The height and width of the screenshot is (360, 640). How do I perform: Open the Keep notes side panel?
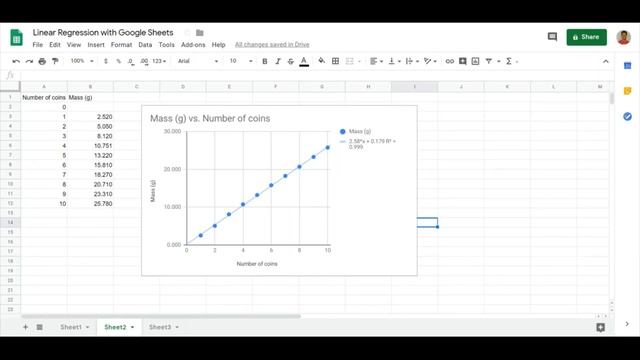627,91
